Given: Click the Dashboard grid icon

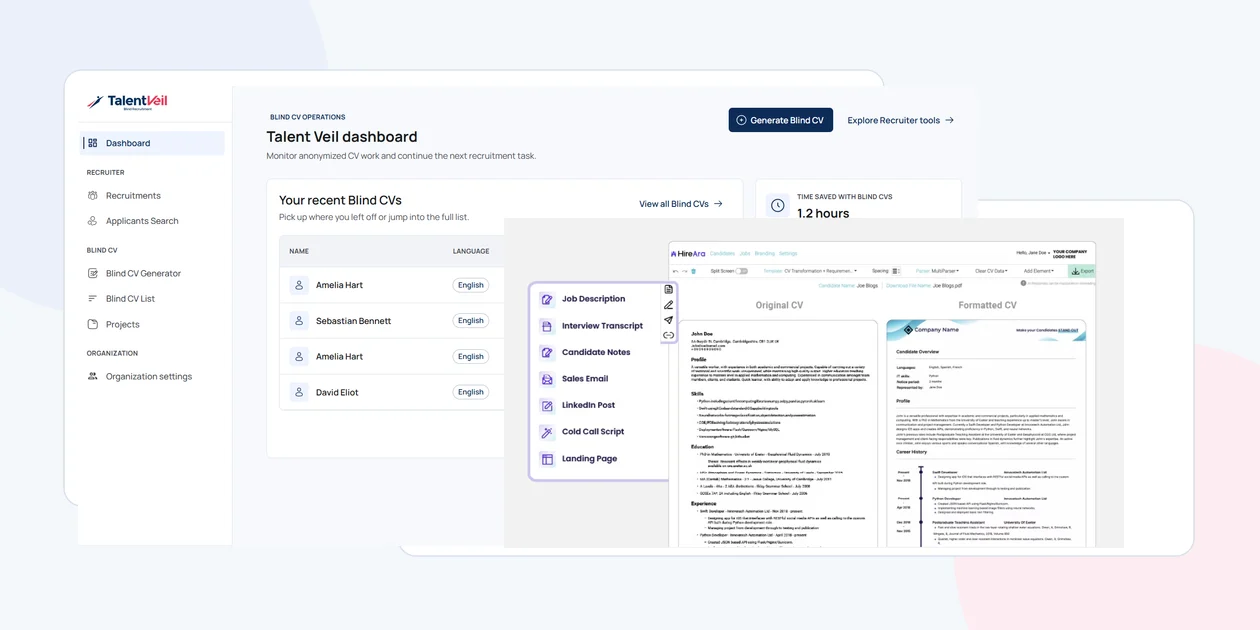Looking at the screenshot, I should [93, 143].
